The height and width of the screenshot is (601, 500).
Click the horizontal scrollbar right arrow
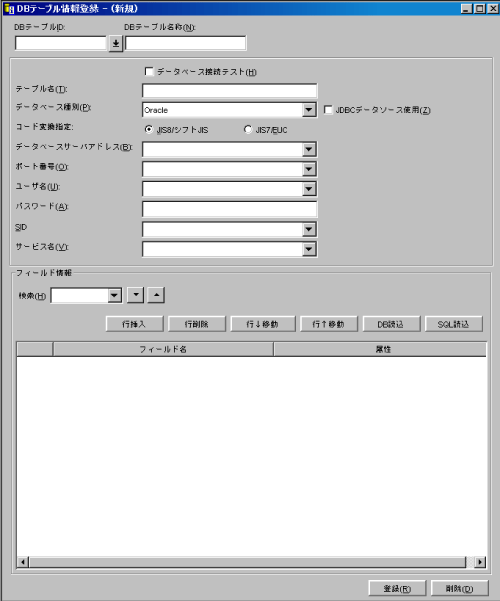click(x=480, y=562)
